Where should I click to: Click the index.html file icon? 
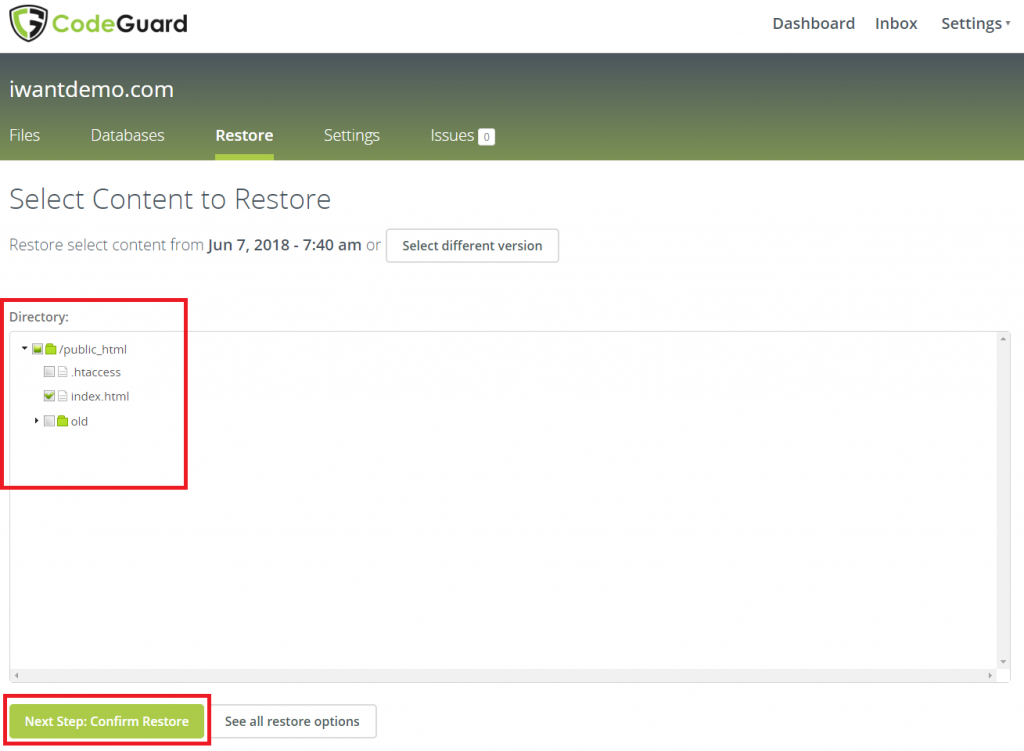click(x=63, y=396)
